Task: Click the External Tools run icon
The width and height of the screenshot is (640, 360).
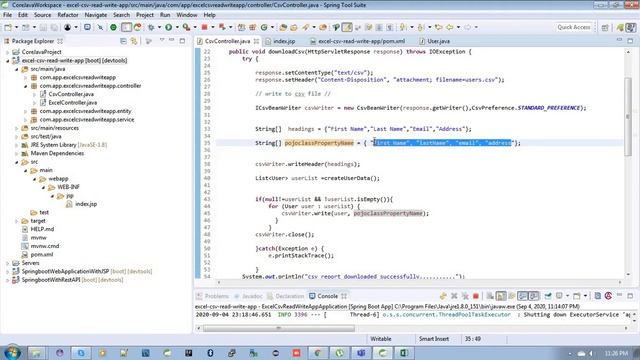Action: click(x=186, y=27)
